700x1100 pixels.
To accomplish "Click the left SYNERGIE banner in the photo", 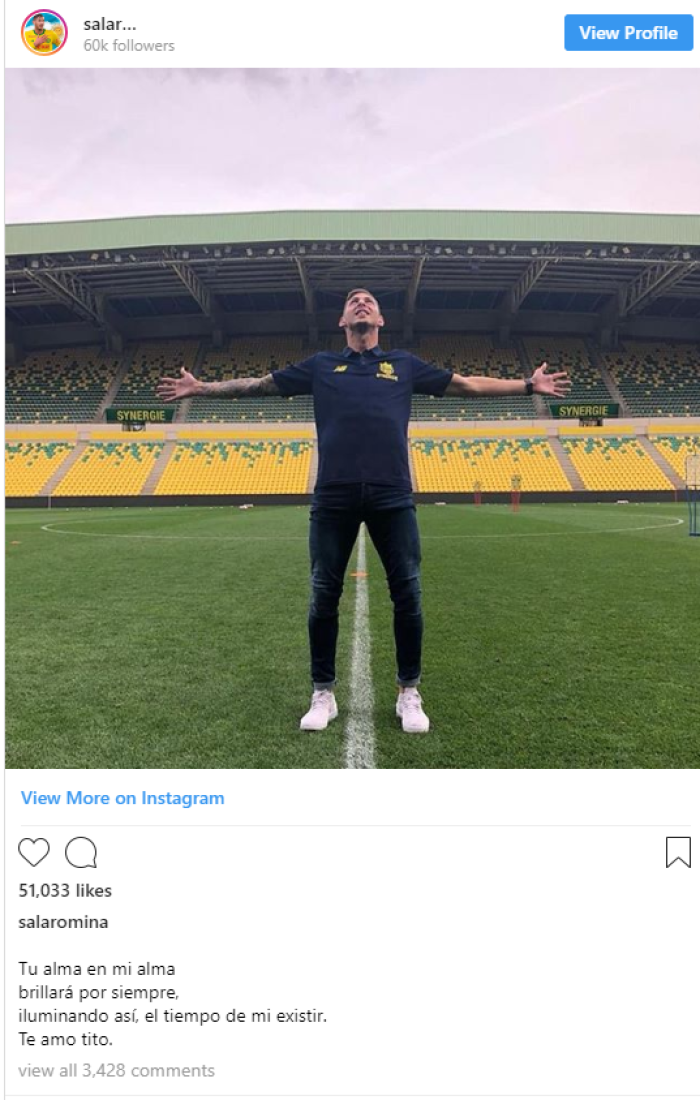I will 140,414.
